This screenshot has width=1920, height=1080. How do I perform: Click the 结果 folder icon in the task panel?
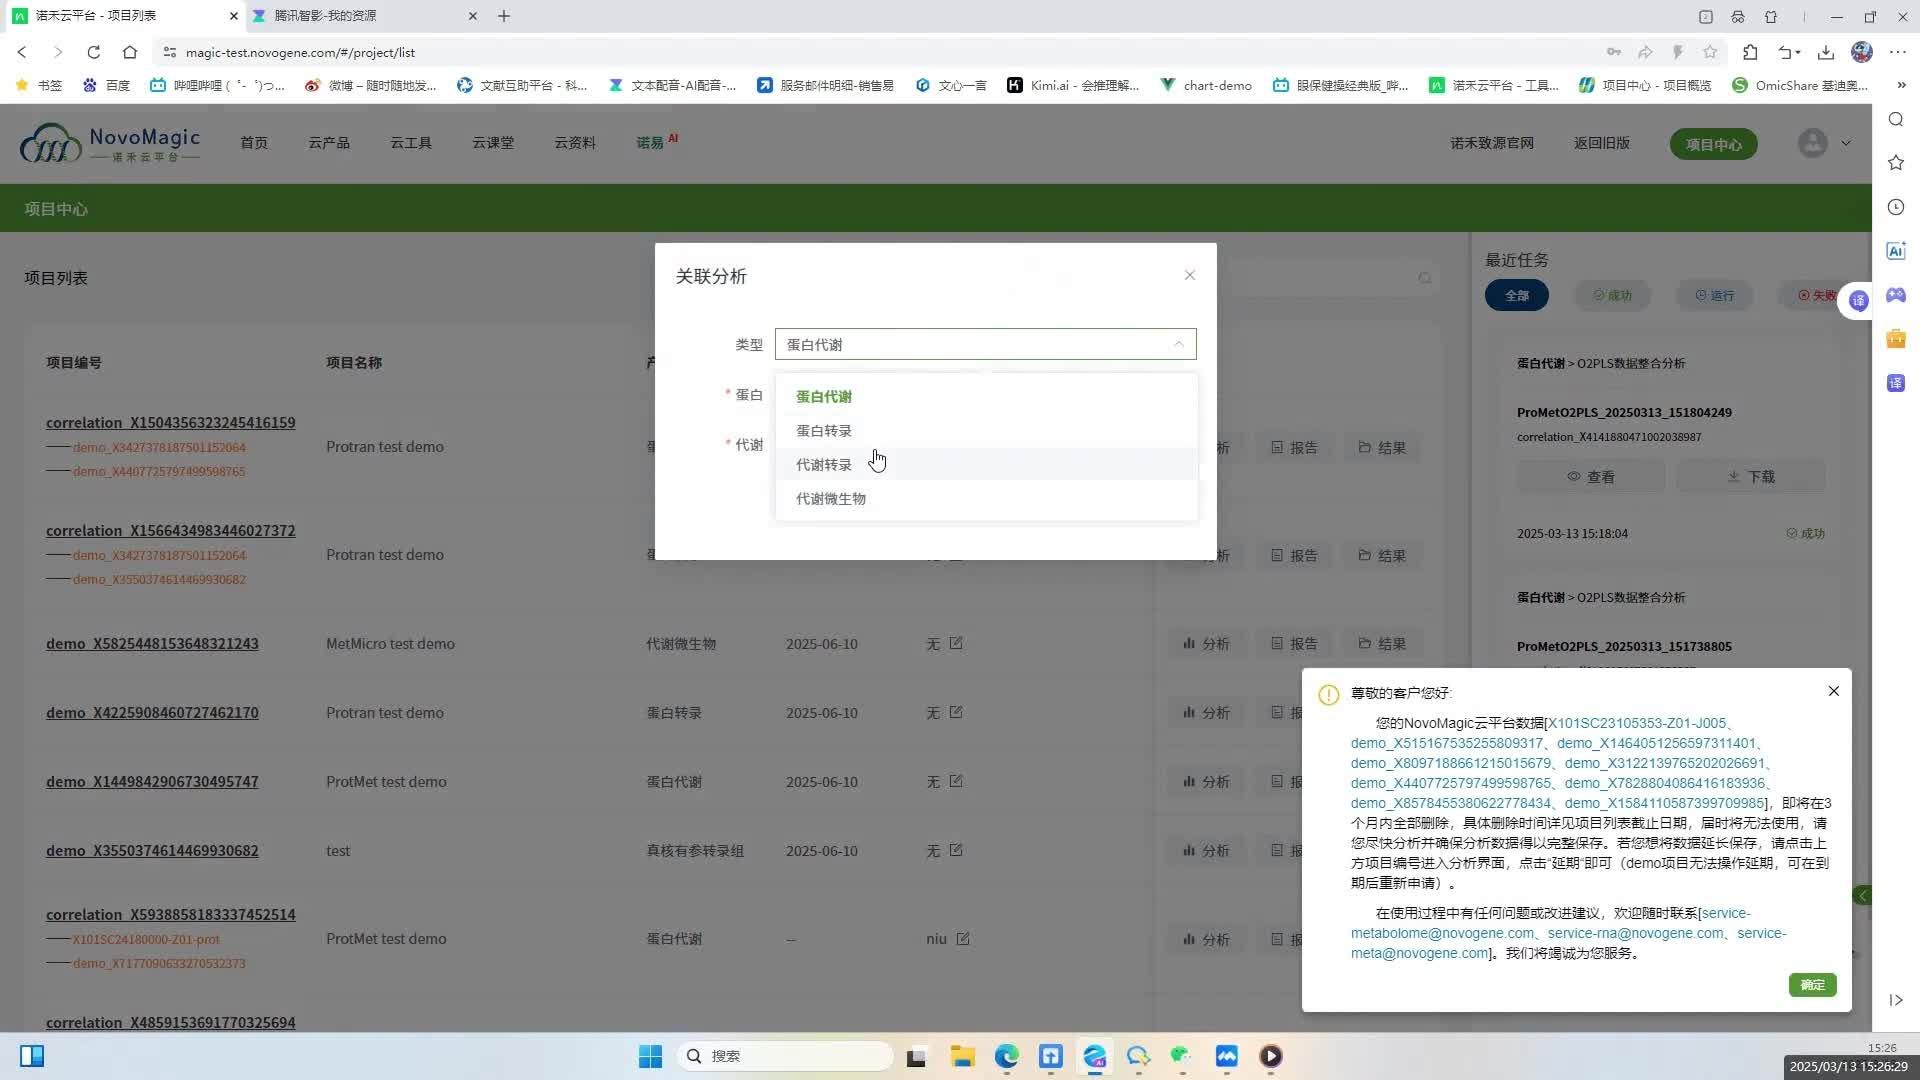(x=1382, y=447)
